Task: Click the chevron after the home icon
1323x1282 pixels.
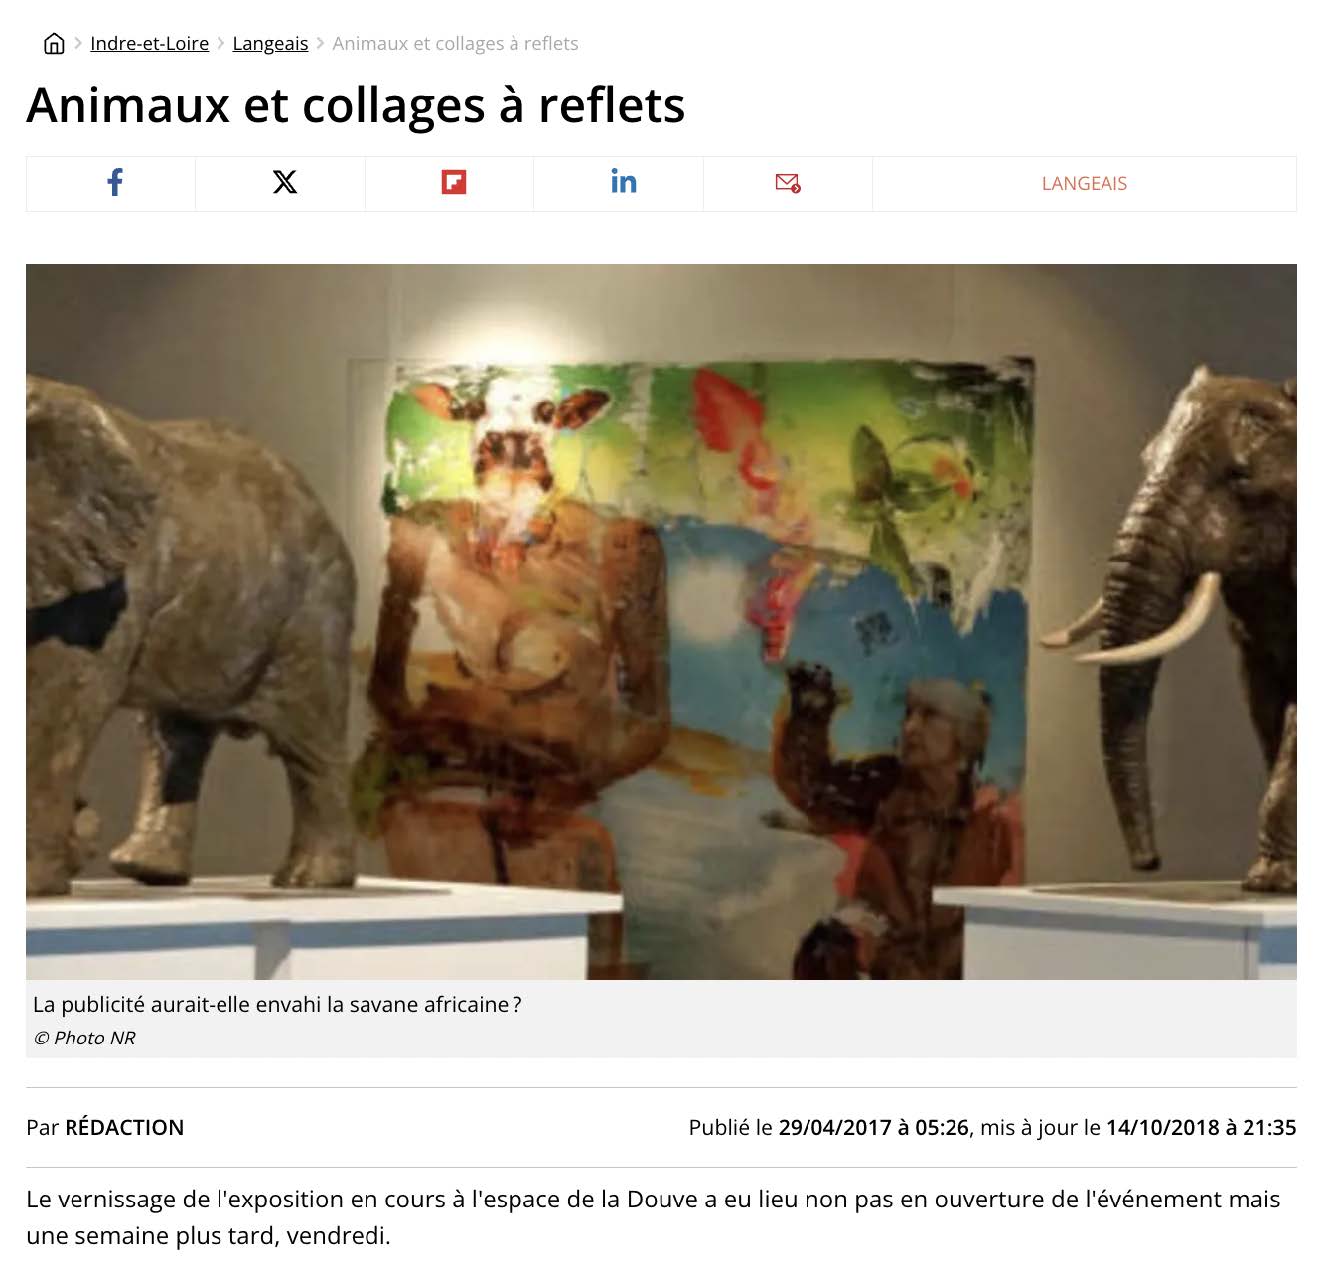Action: point(78,43)
